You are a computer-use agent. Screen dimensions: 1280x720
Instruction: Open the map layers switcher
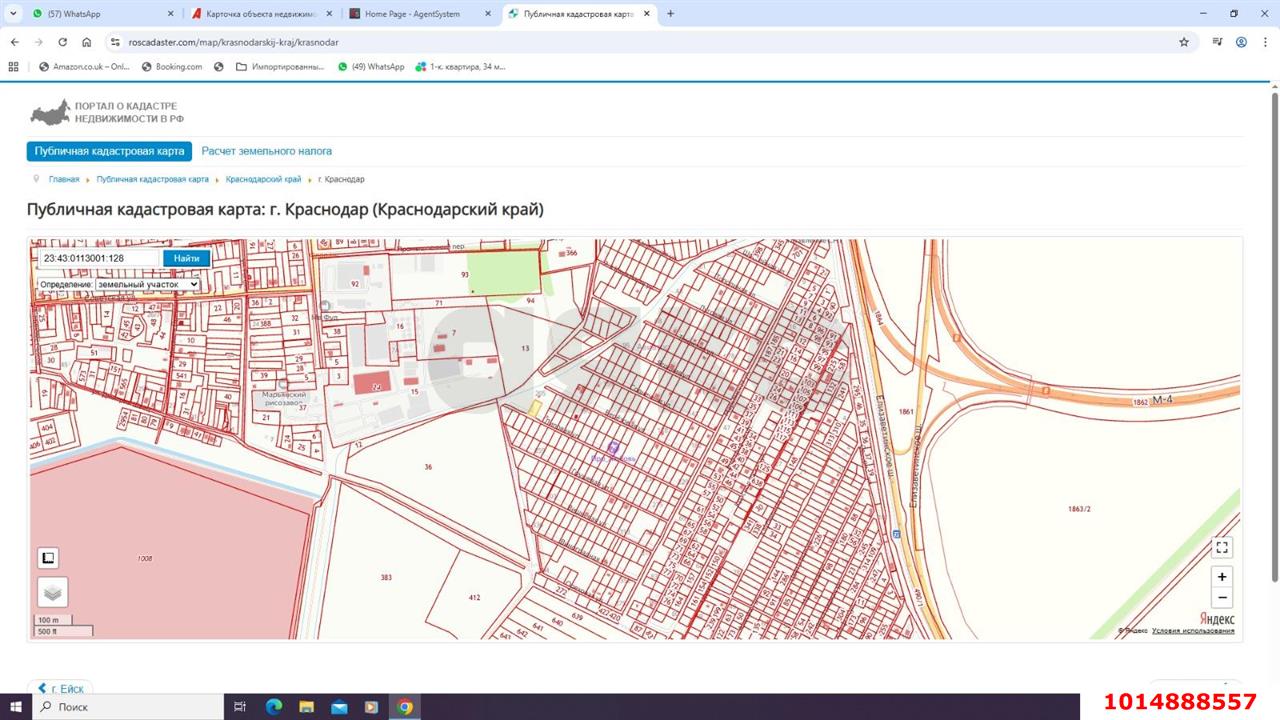(53, 592)
